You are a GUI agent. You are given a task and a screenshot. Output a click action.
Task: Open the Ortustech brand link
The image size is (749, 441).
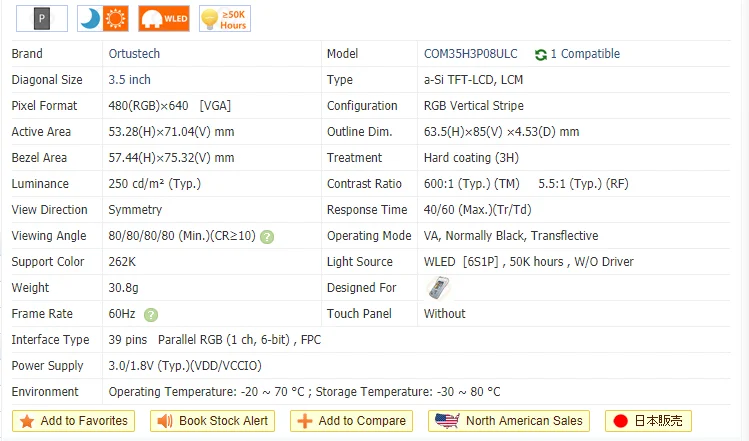[134, 54]
